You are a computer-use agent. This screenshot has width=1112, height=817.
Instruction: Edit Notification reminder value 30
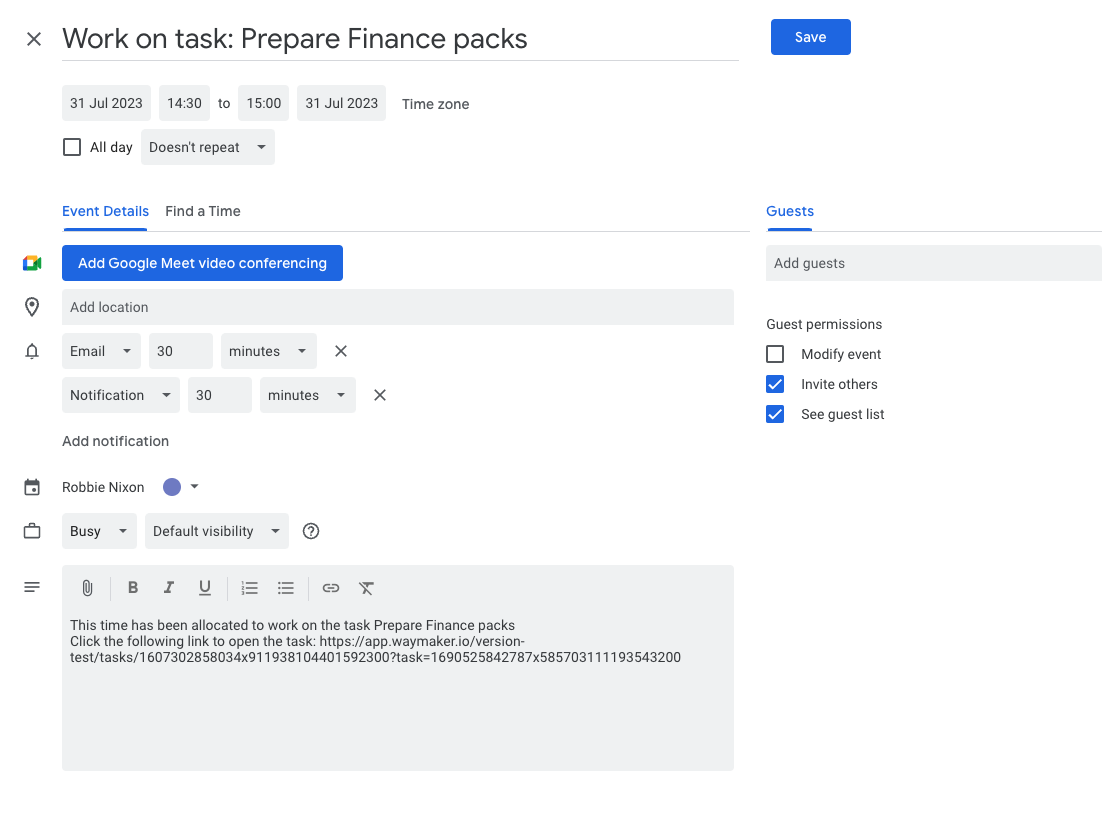coord(220,395)
